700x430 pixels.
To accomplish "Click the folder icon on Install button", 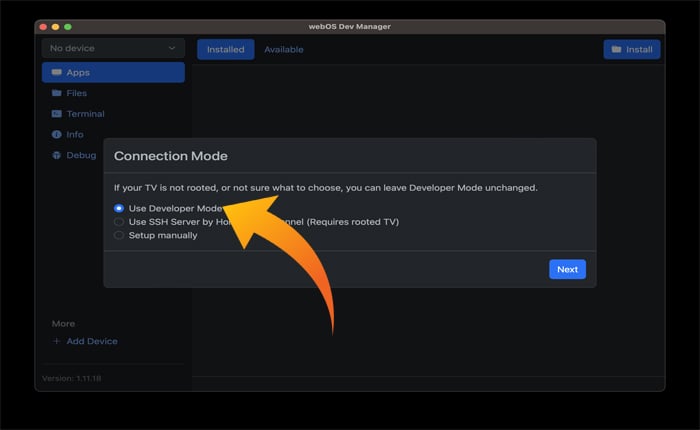I will click(x=616, y=49).
